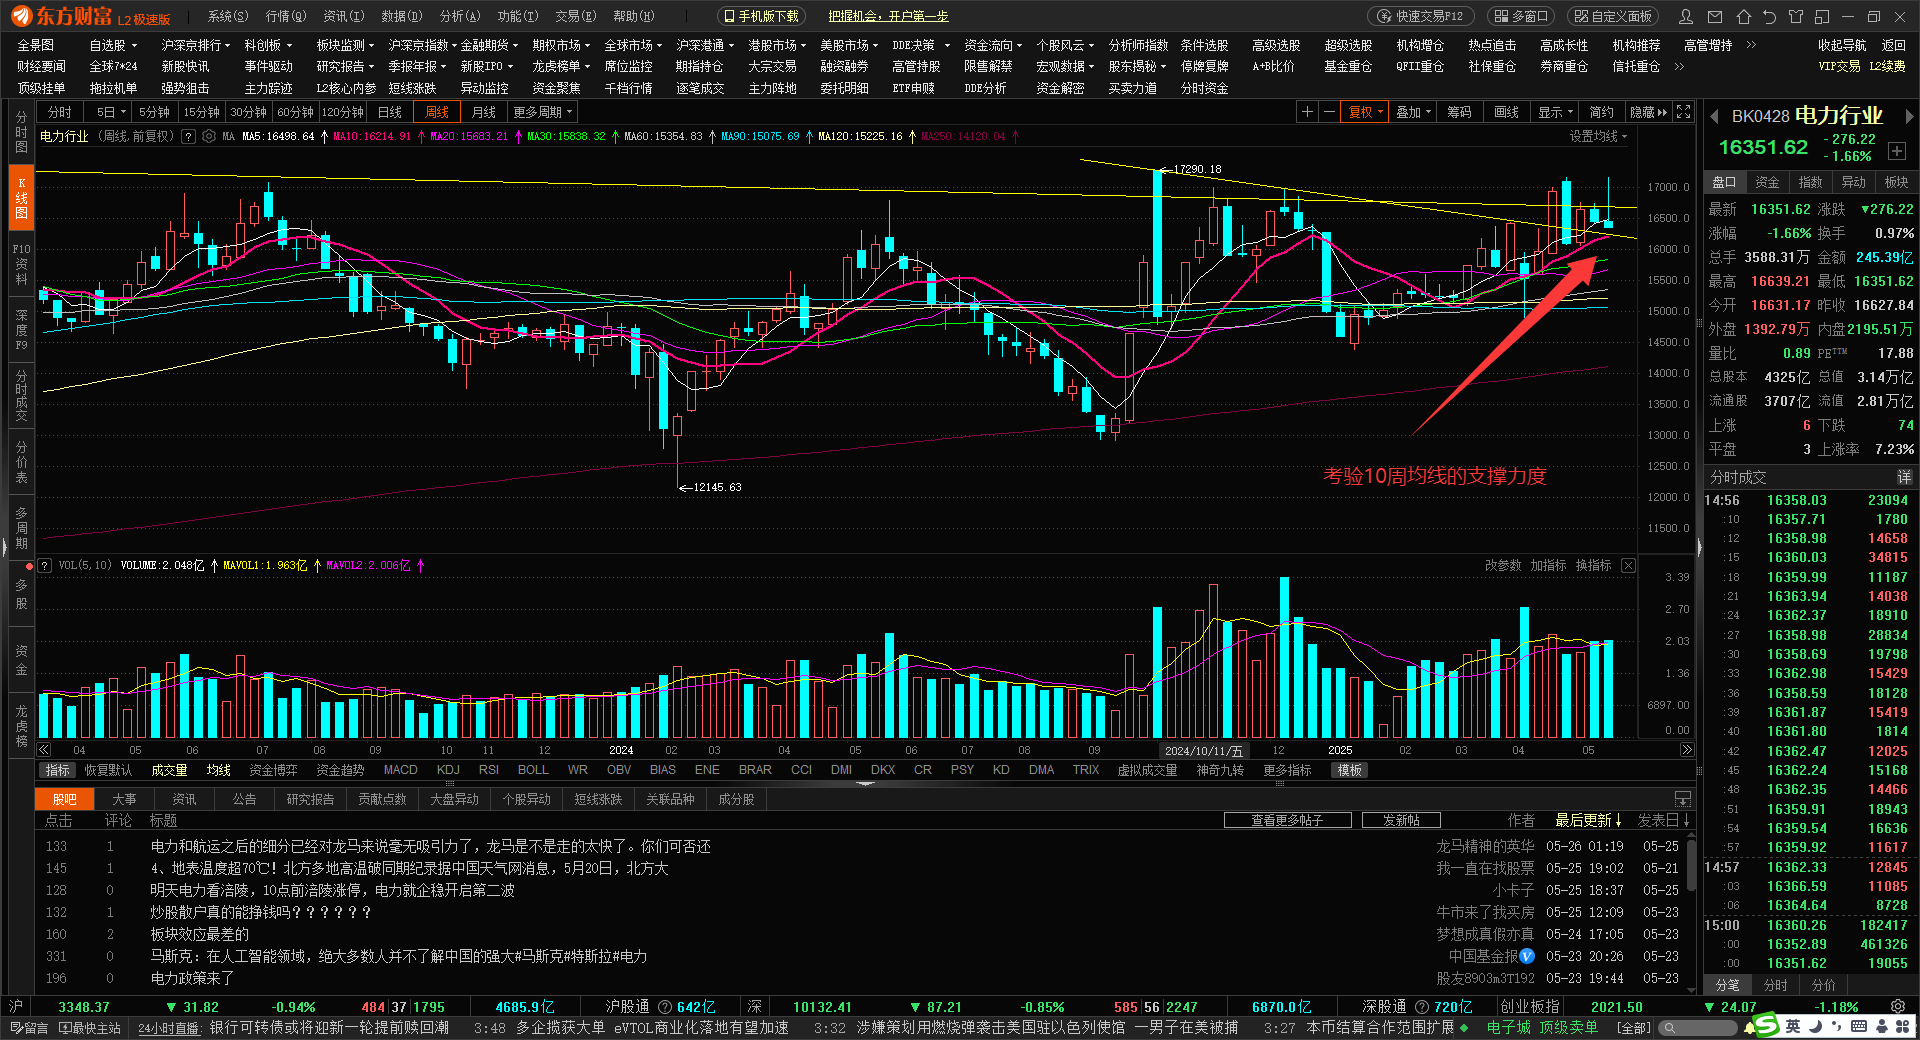Toggle fullscreen chart icon
The width and height of the screenshot is (1920, 1040).
[x=1684, y=112]
